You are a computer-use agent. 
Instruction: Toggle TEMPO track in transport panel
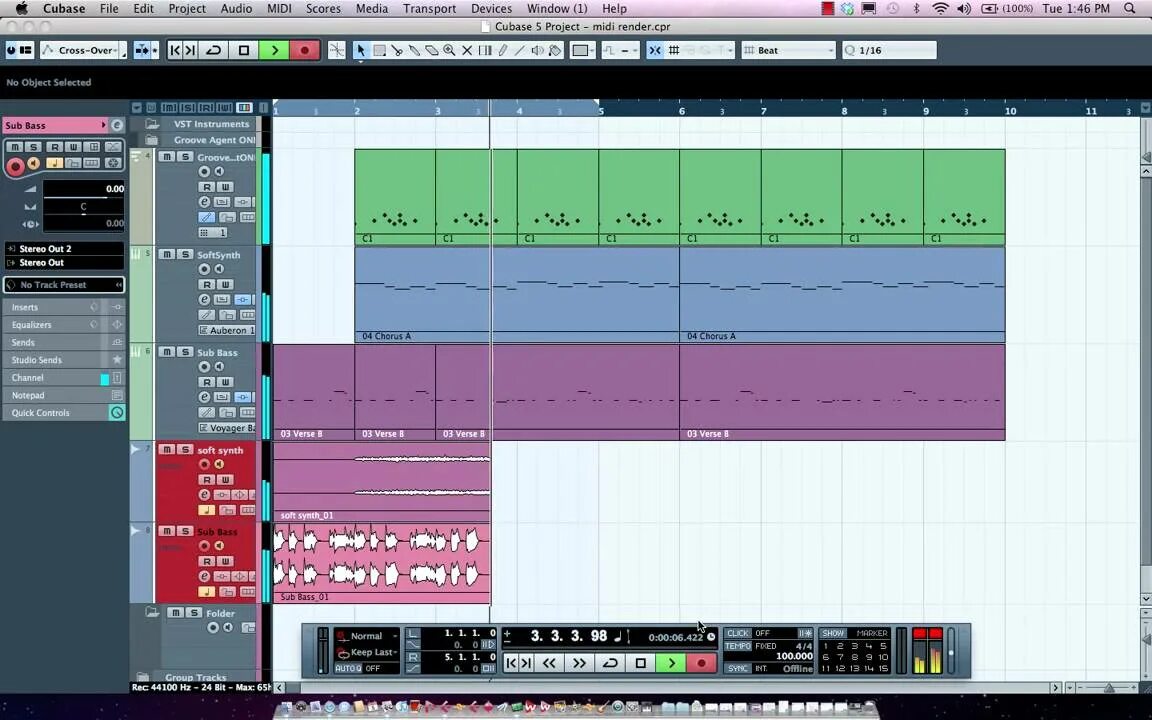(x=738, y=647)
